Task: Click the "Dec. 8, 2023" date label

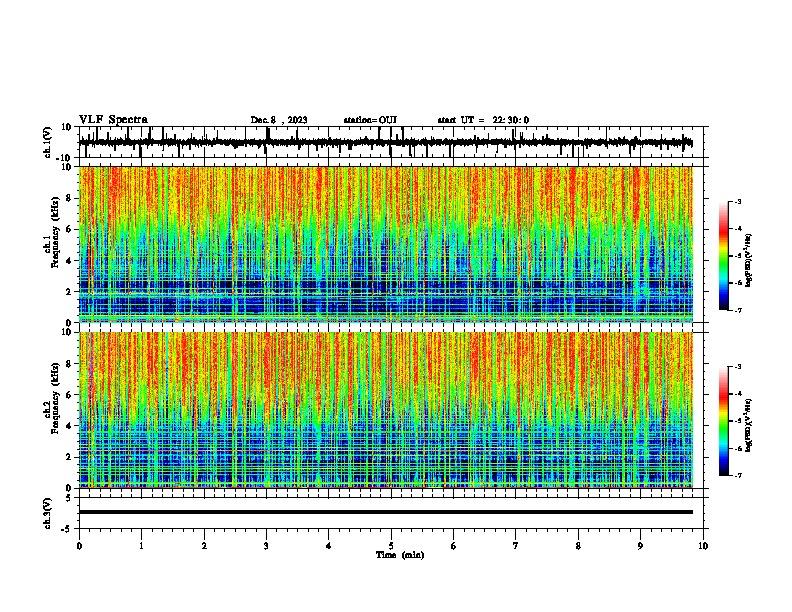Action: coord(279,120)
